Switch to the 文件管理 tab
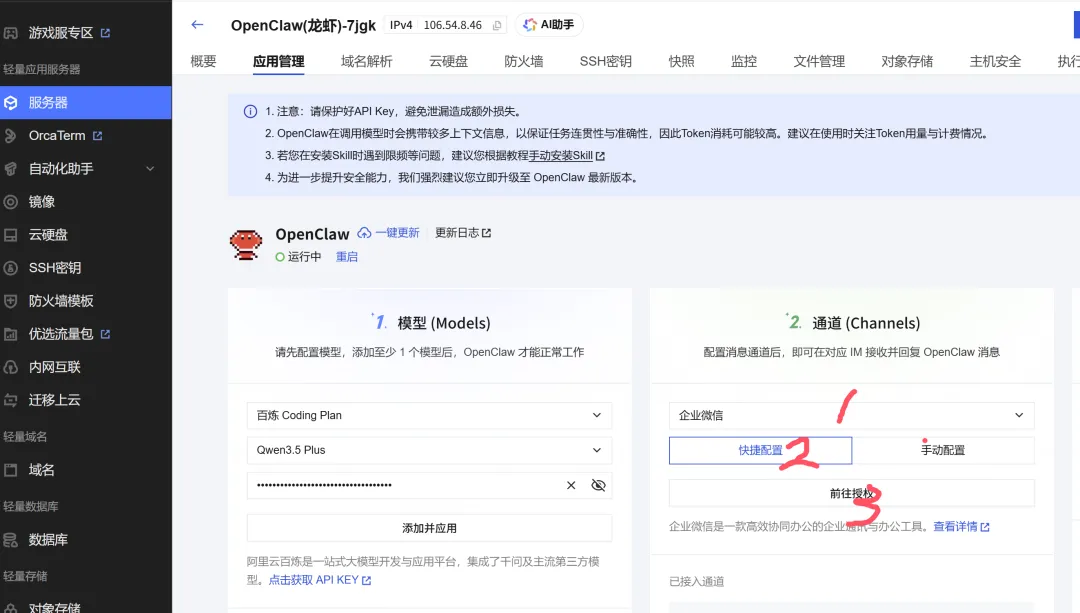Screen dimensions: 1080x613 pos(819,61)
